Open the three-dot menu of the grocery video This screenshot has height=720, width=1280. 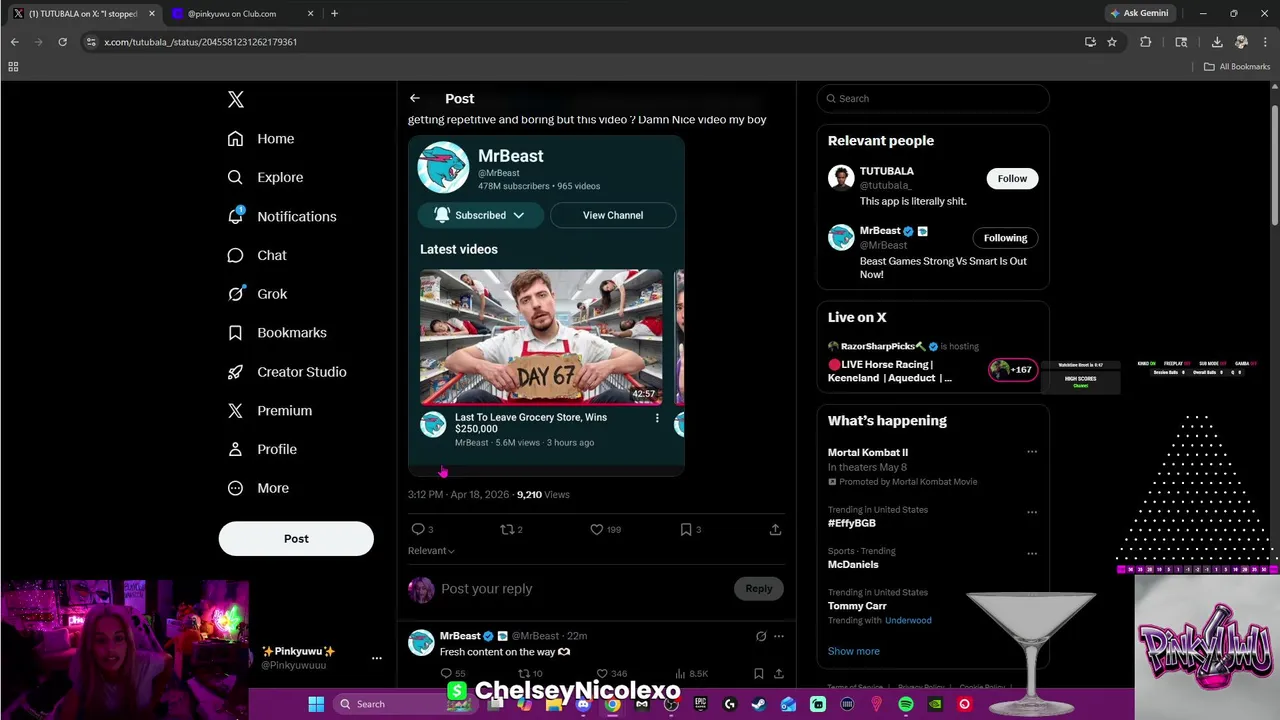tap(657, 418)
